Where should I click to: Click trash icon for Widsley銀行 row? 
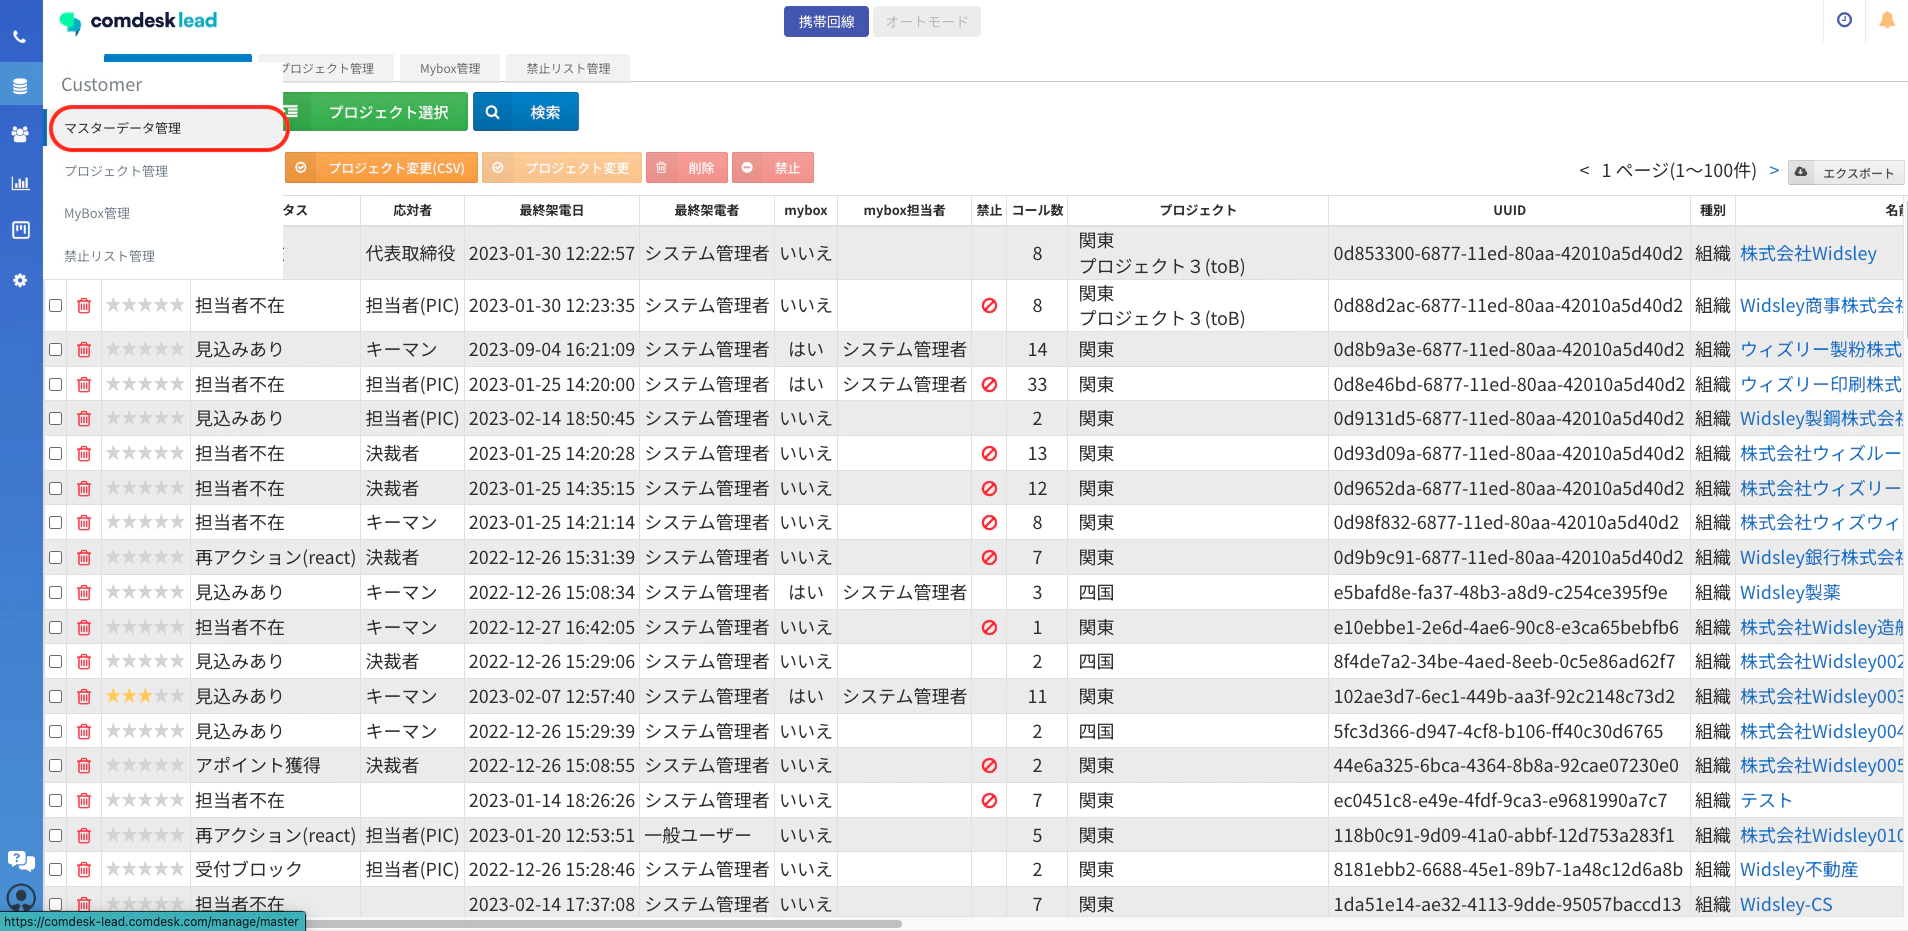pyautogui.click(x=84, y=558)
